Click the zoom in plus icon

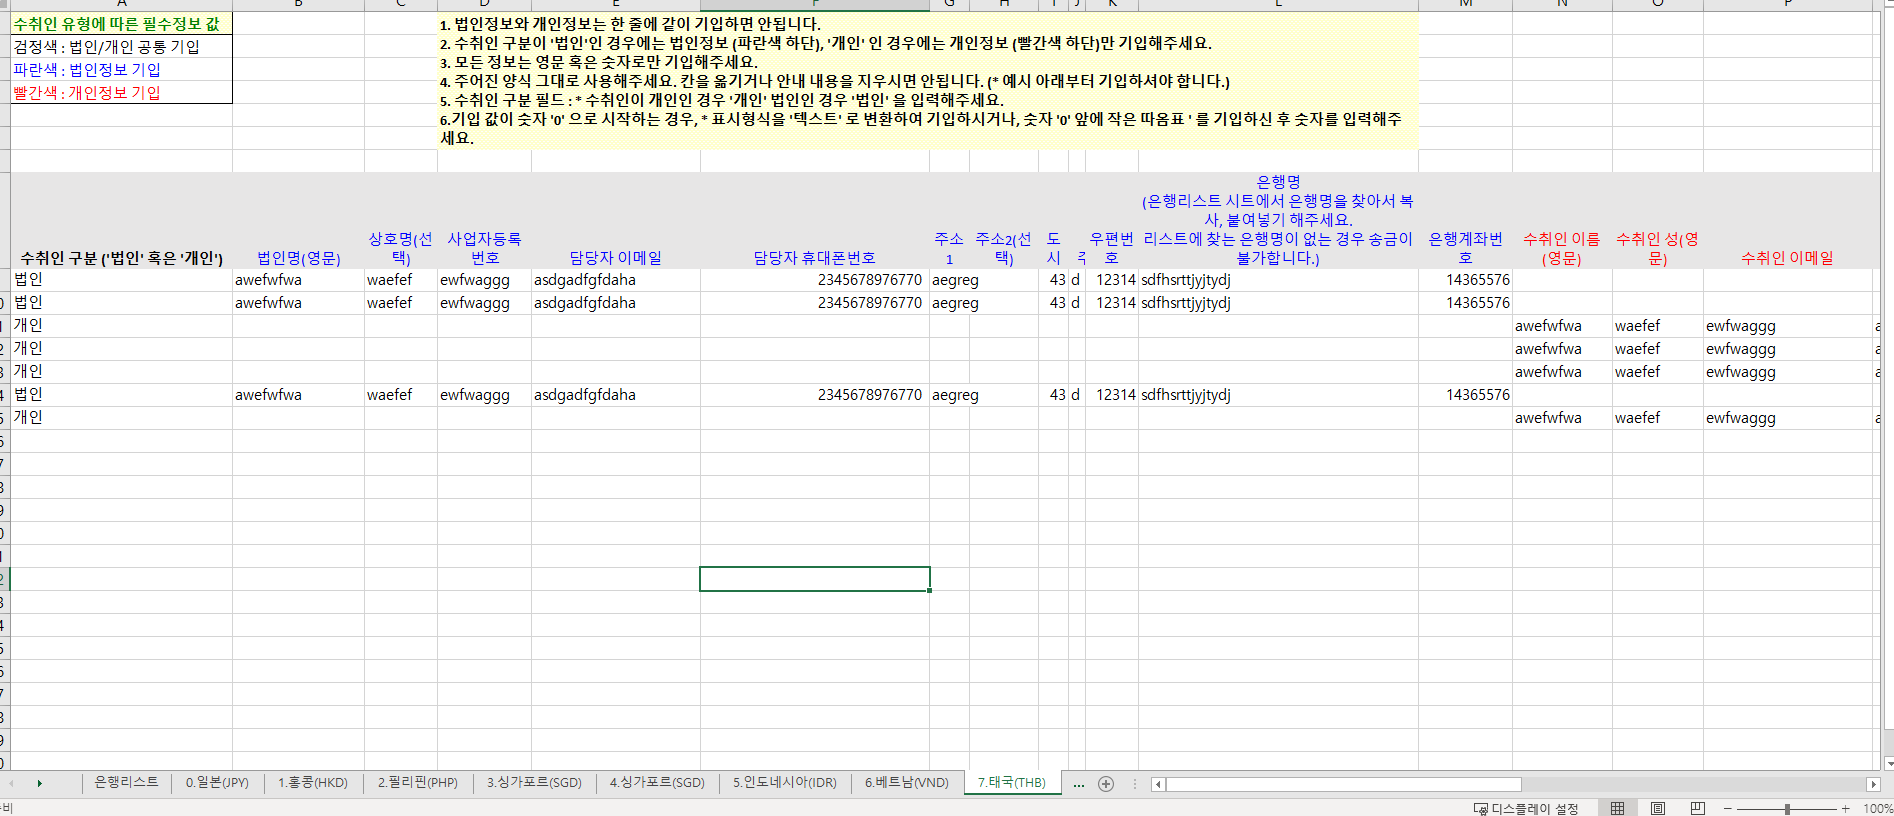coord(1846,808)
